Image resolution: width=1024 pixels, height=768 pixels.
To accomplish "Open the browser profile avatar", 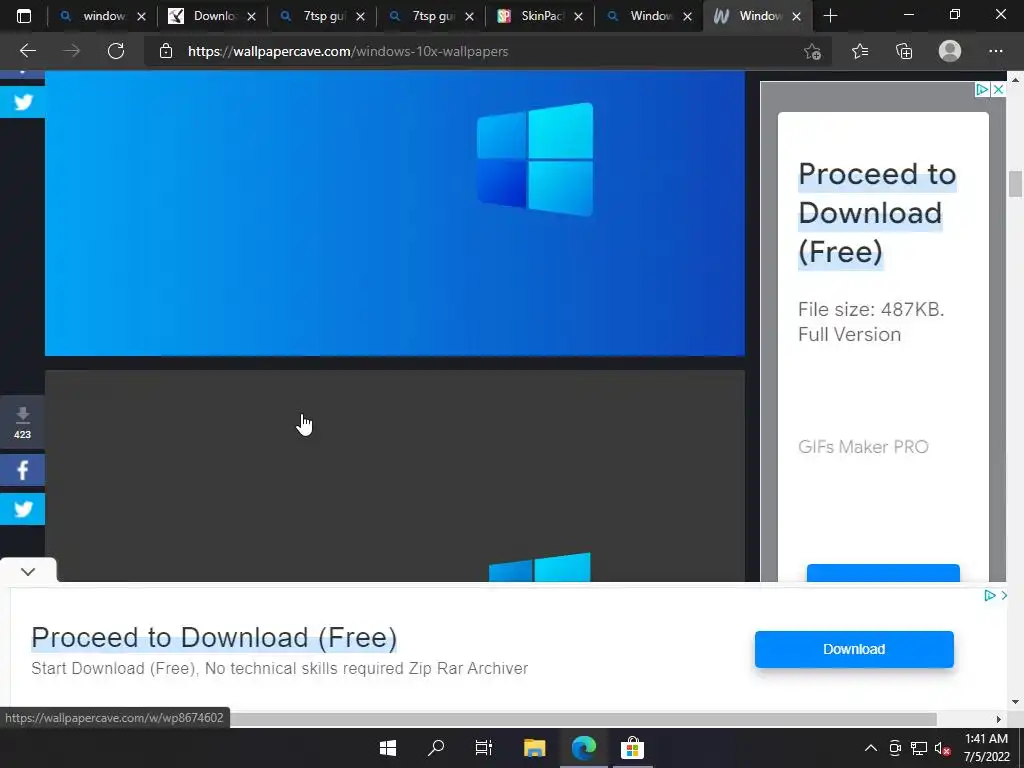I will click(950, 51).
